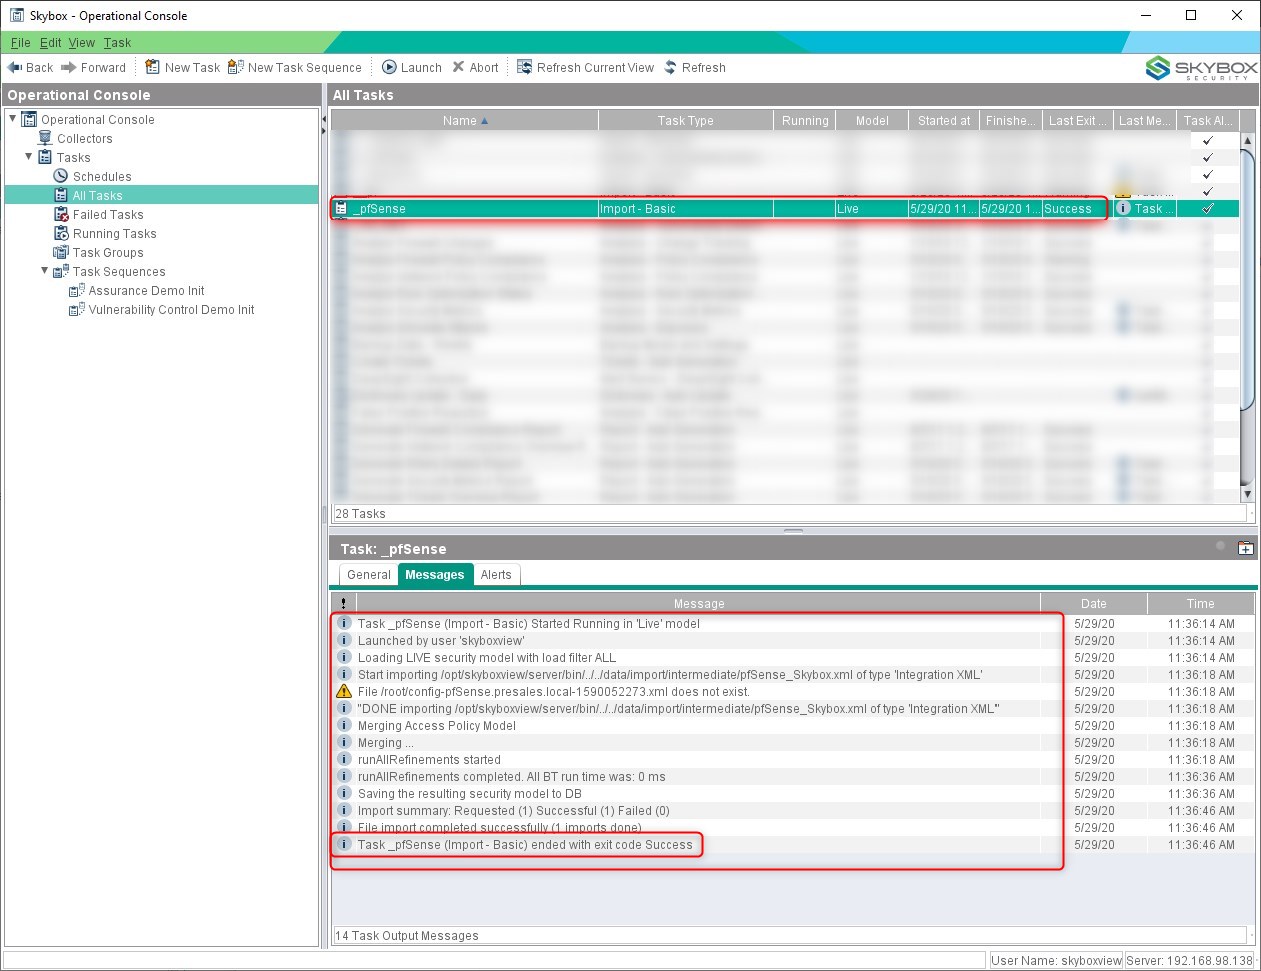Click the Task Groups icon
The image size is (1261, 971).
(61, 252)
